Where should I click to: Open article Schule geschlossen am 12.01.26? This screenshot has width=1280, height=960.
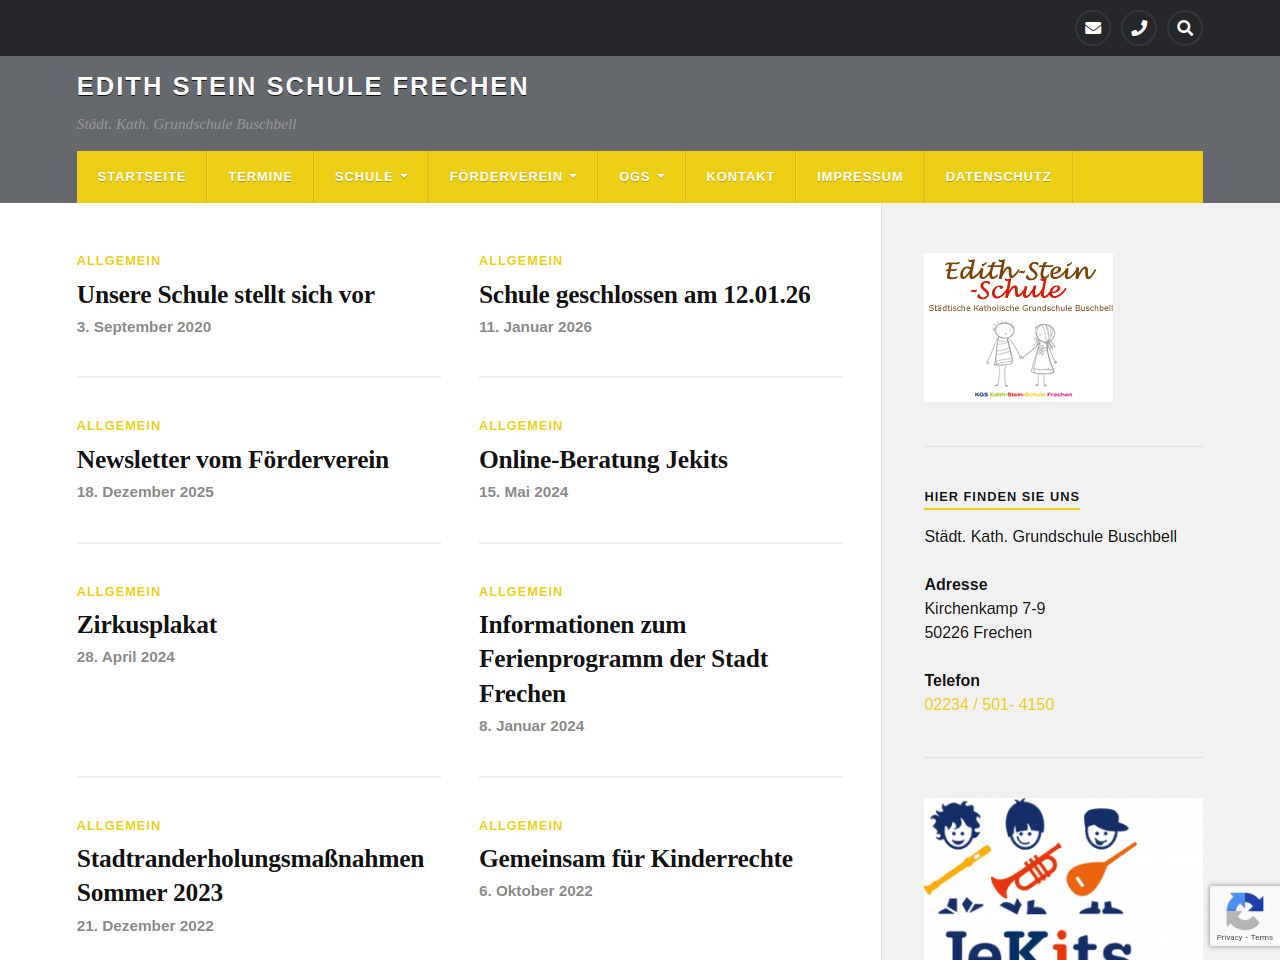coord(644,295)
